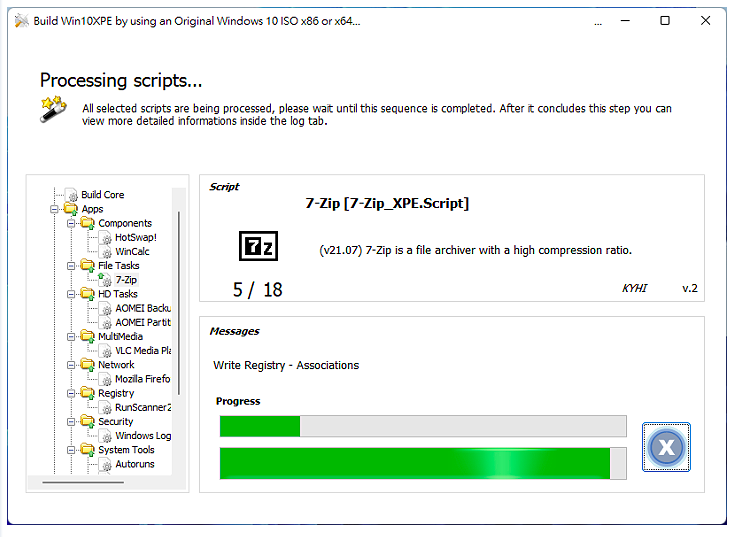The image size is (743, 537).
Task: Collapse the MultiMedia tree node
Action: point(71,337)
